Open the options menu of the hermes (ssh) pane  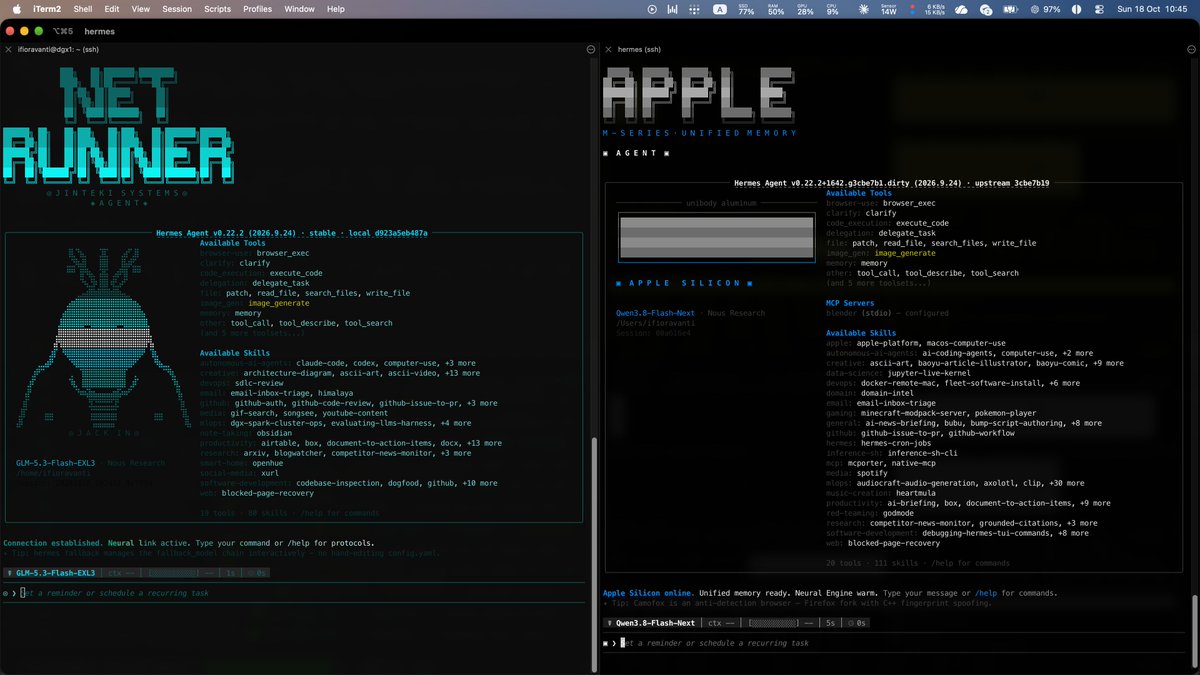pos(1191,49)
